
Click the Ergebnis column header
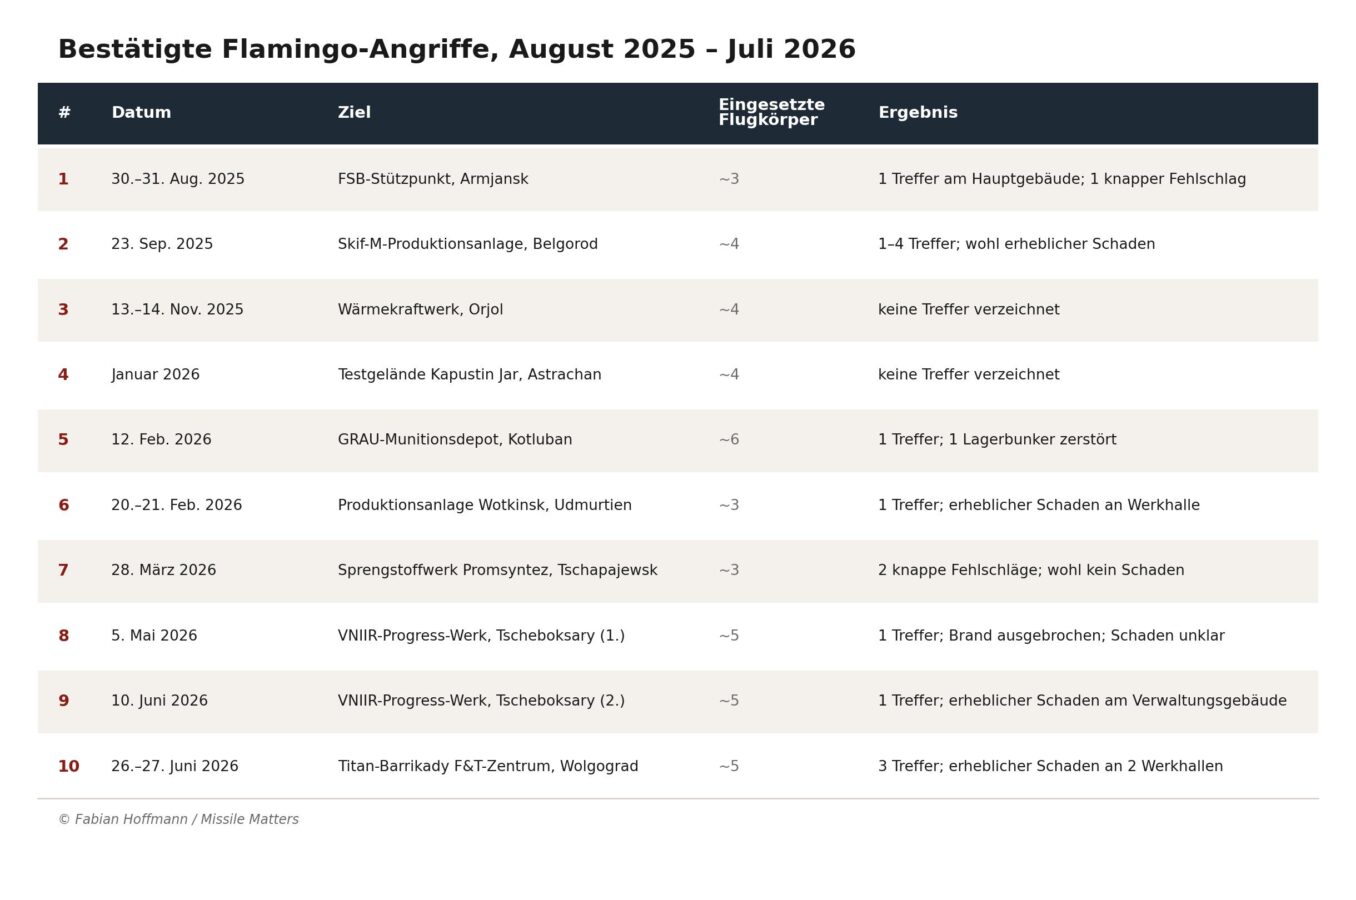pos(917,113)
